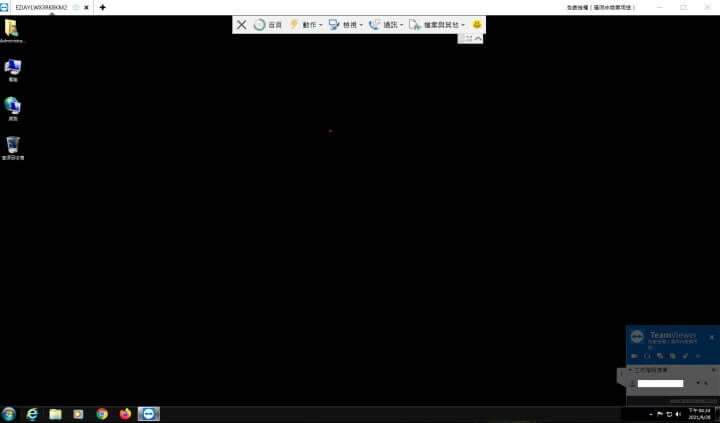The image size is (720, 423).
Task: Click the TeamViewer logo at top-left
Action: [x=5, y=7]
